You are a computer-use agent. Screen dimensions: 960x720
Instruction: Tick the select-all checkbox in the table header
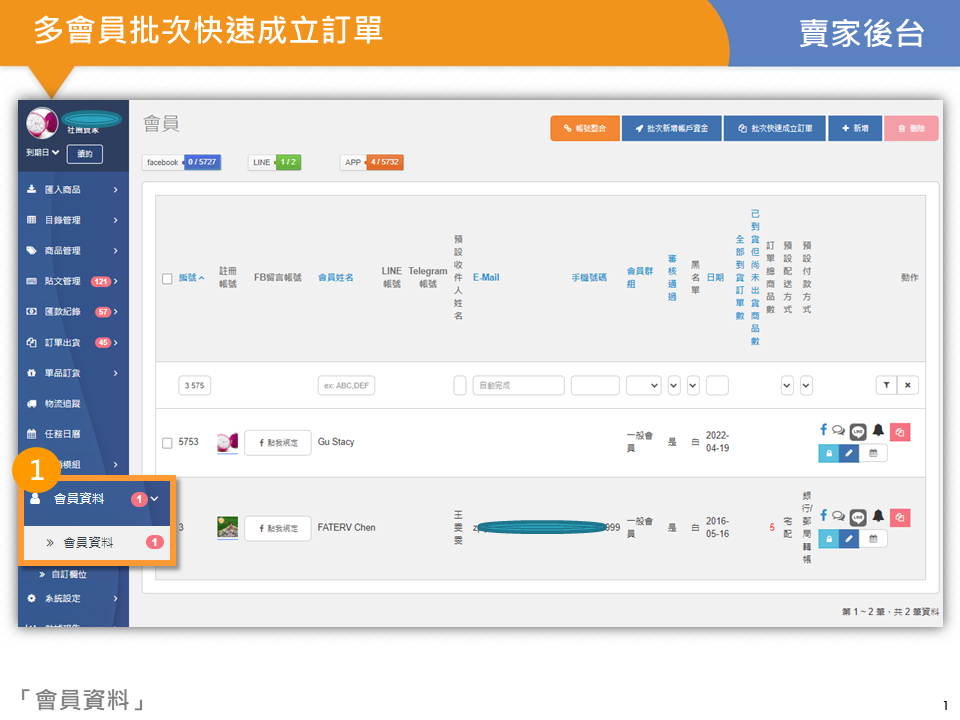pos(167,278)
